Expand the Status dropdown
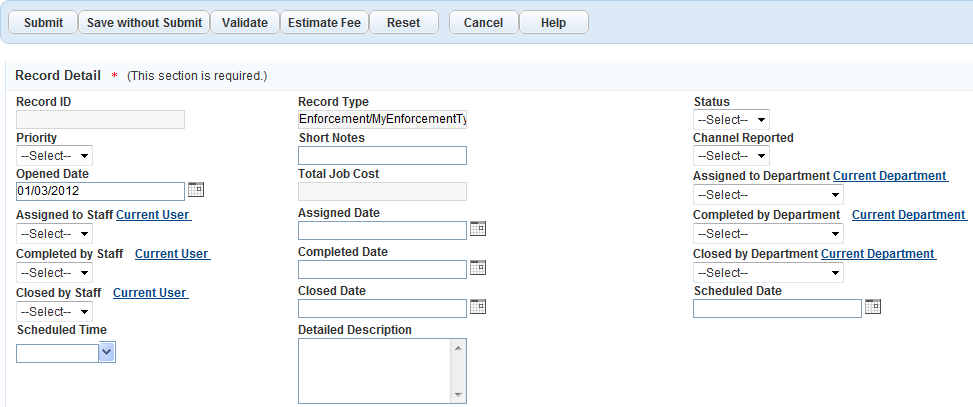Image resolution: width=973 pixels, height=407 pixels. coord(731,120)
